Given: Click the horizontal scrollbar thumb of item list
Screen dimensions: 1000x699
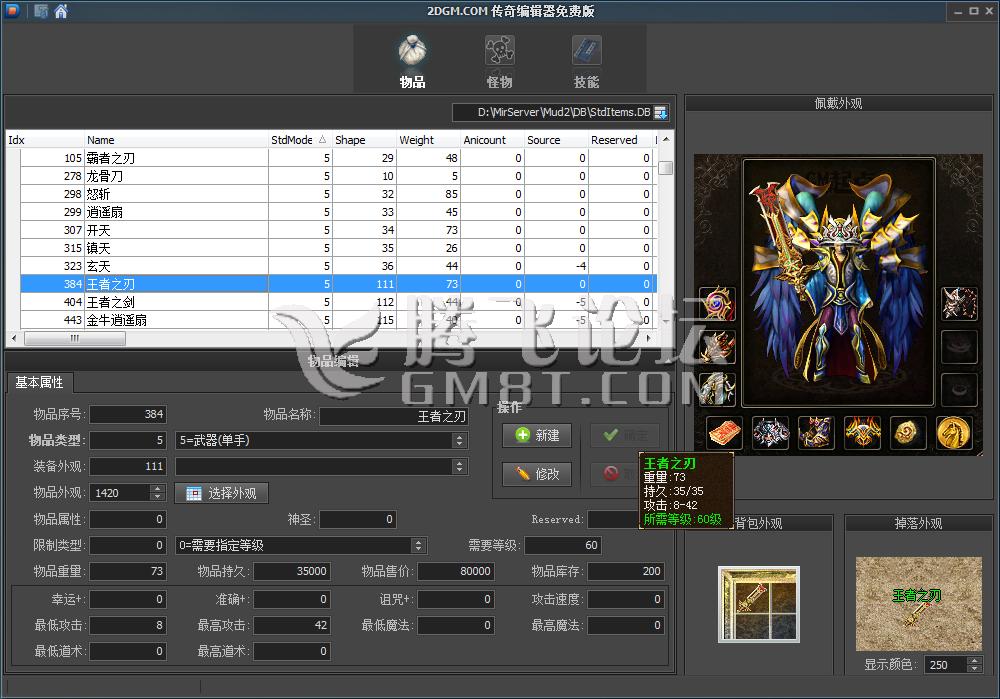Looking at the screenshot, I should coord(75,338).
